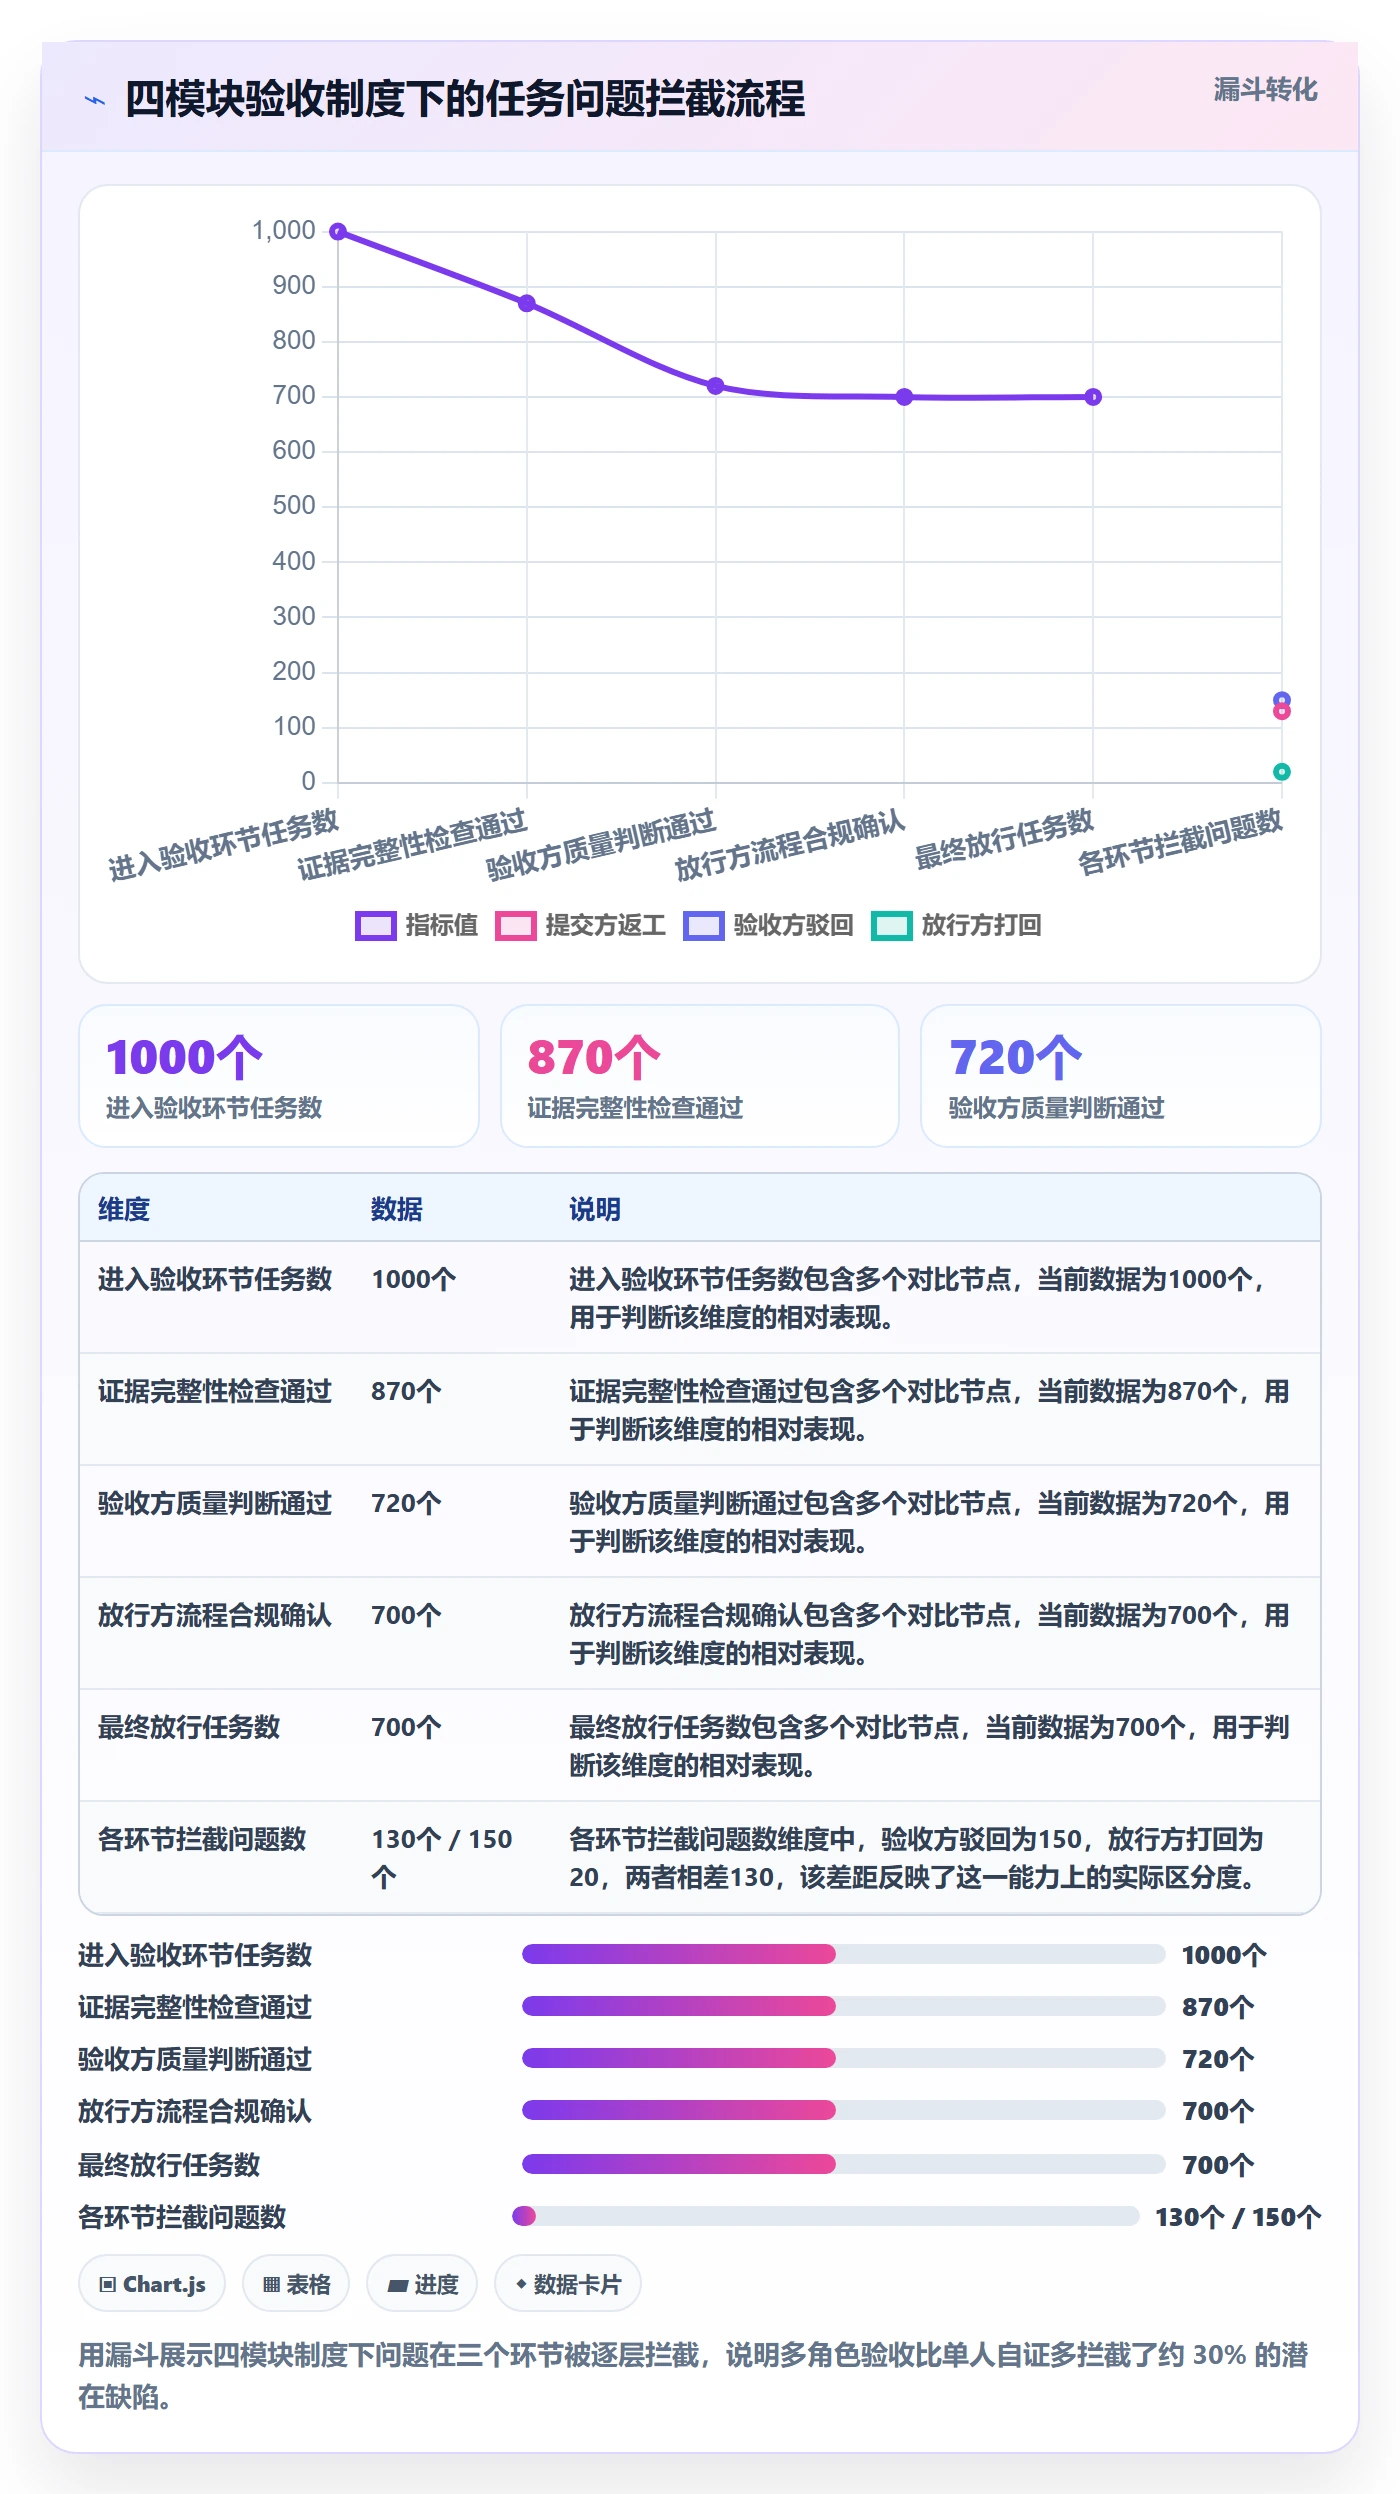The height and width of the screenshot is (2494, 1400).
Task: Click the 放行方流程合规确认 progress bar
Action: [844, 2110]
